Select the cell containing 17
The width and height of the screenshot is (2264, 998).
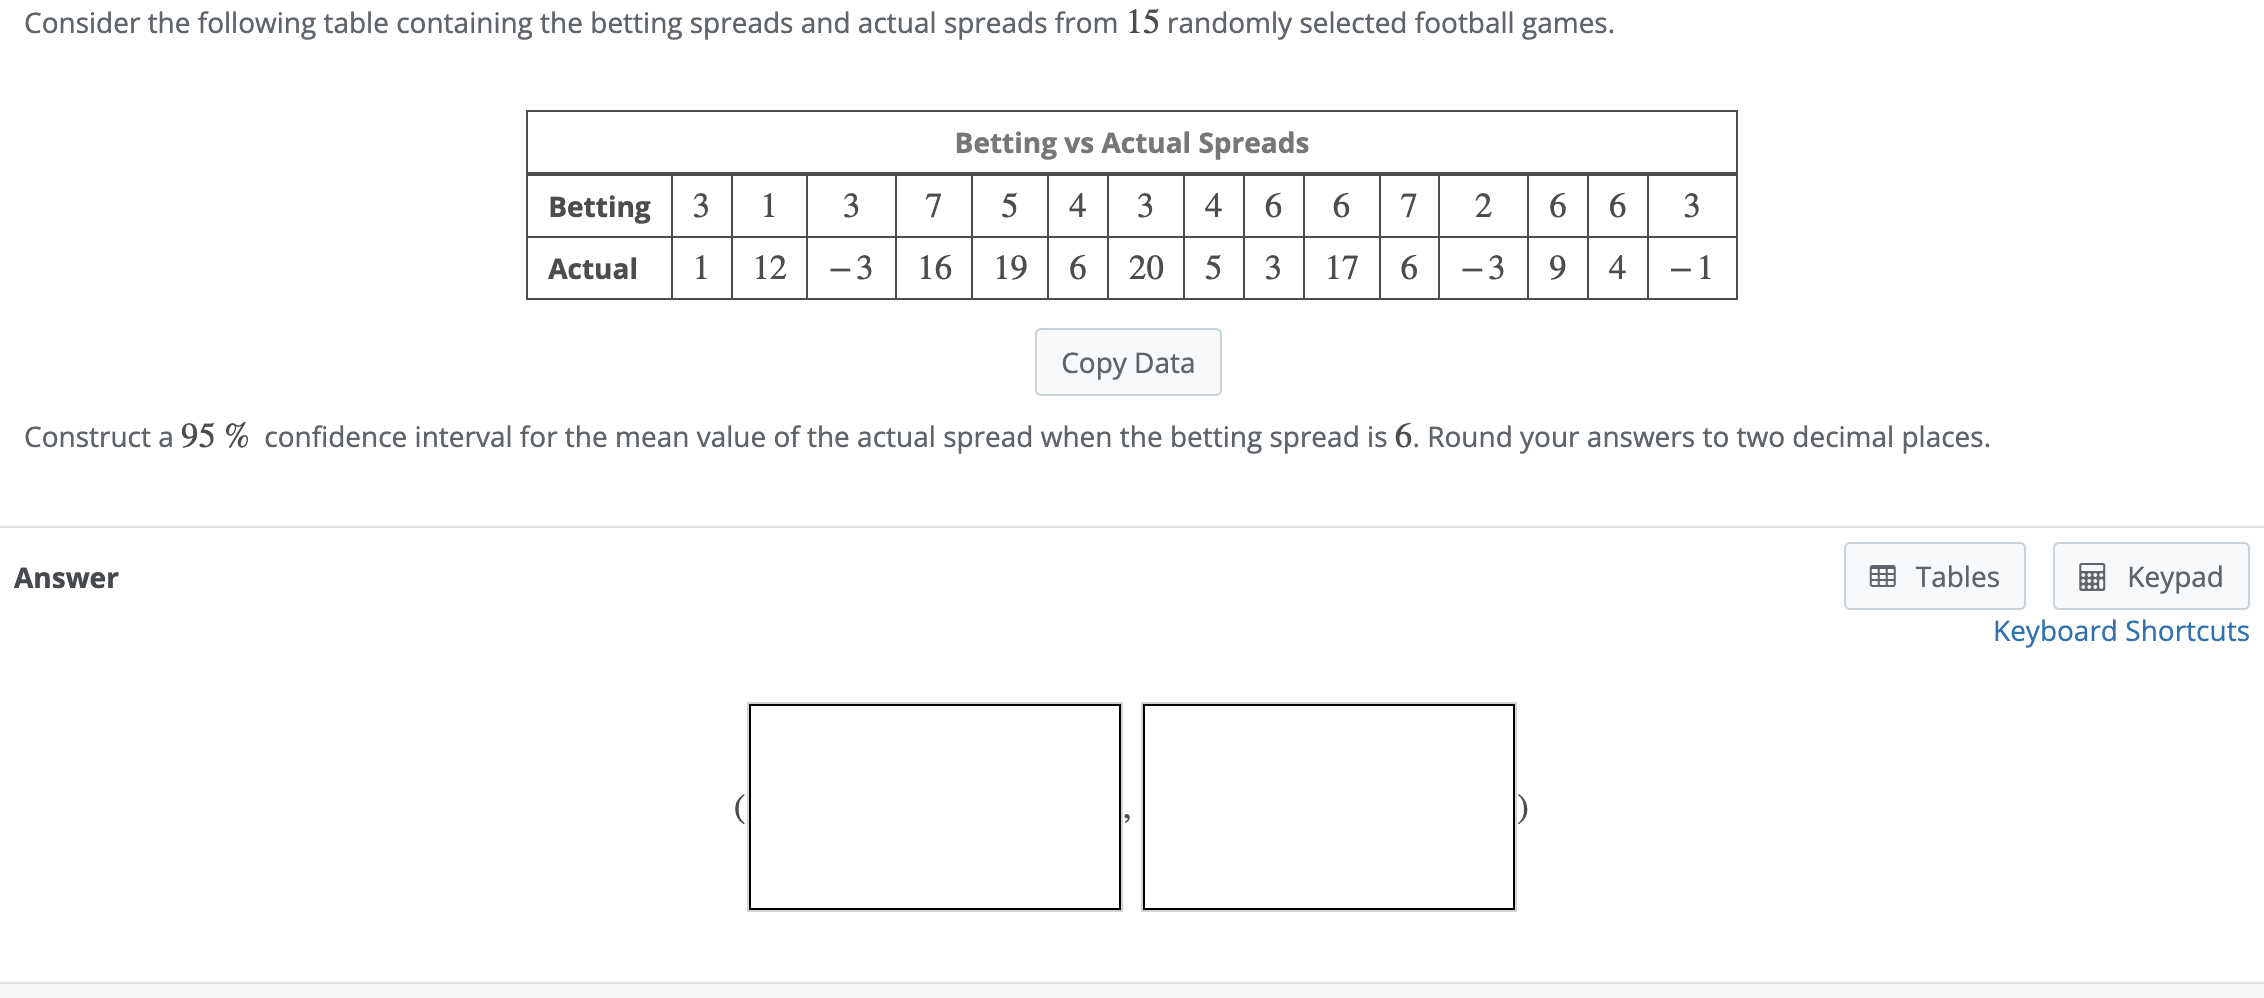1341,267
